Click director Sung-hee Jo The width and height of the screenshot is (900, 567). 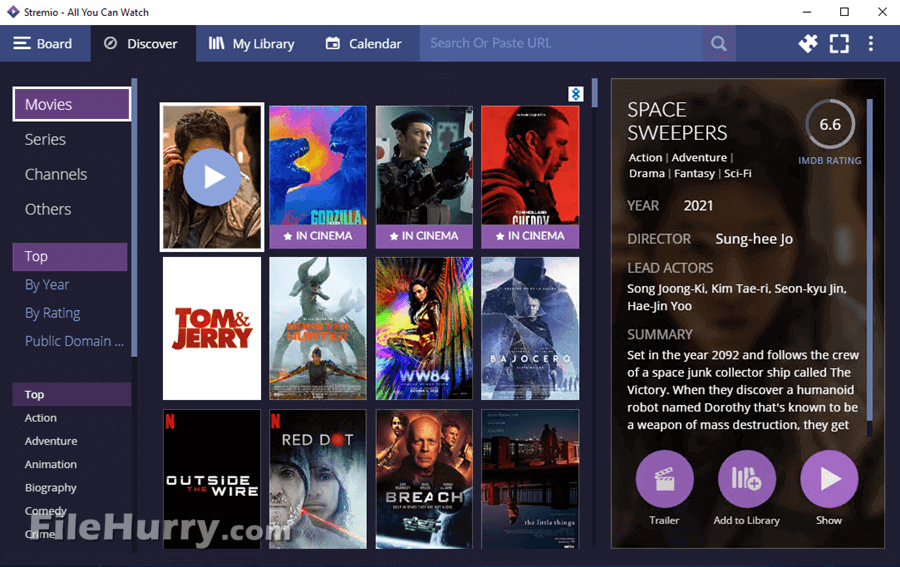click(754, 239)
